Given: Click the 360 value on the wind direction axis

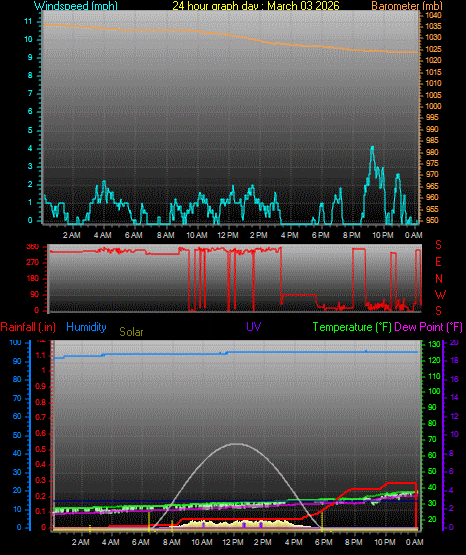Looking at the screenshot, I should [x=33, y=247].
